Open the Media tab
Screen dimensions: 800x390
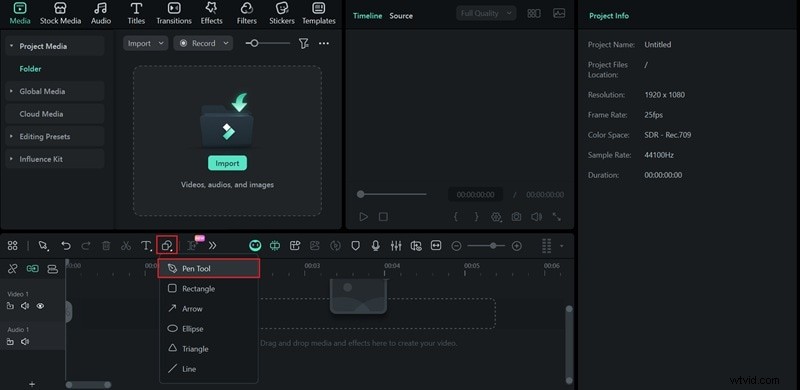pos(20,14)
